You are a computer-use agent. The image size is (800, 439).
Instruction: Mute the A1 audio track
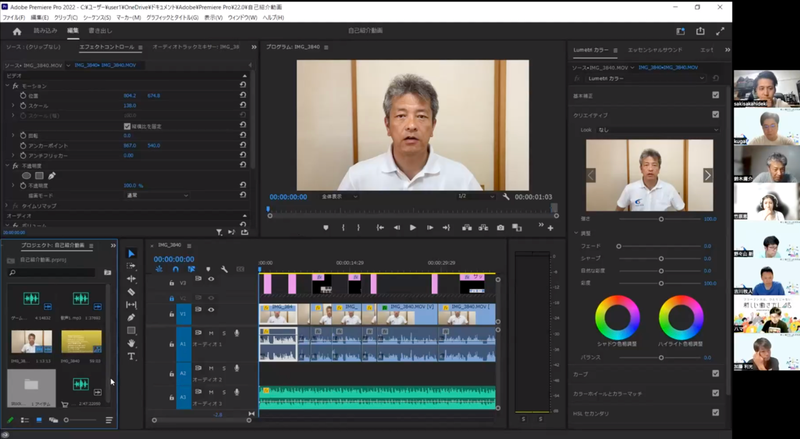pyautogui.click(x=211, y=333)
